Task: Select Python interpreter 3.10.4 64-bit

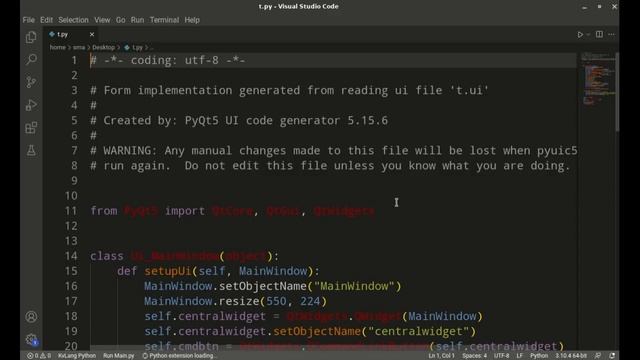Action: click(x=571, y=356)
